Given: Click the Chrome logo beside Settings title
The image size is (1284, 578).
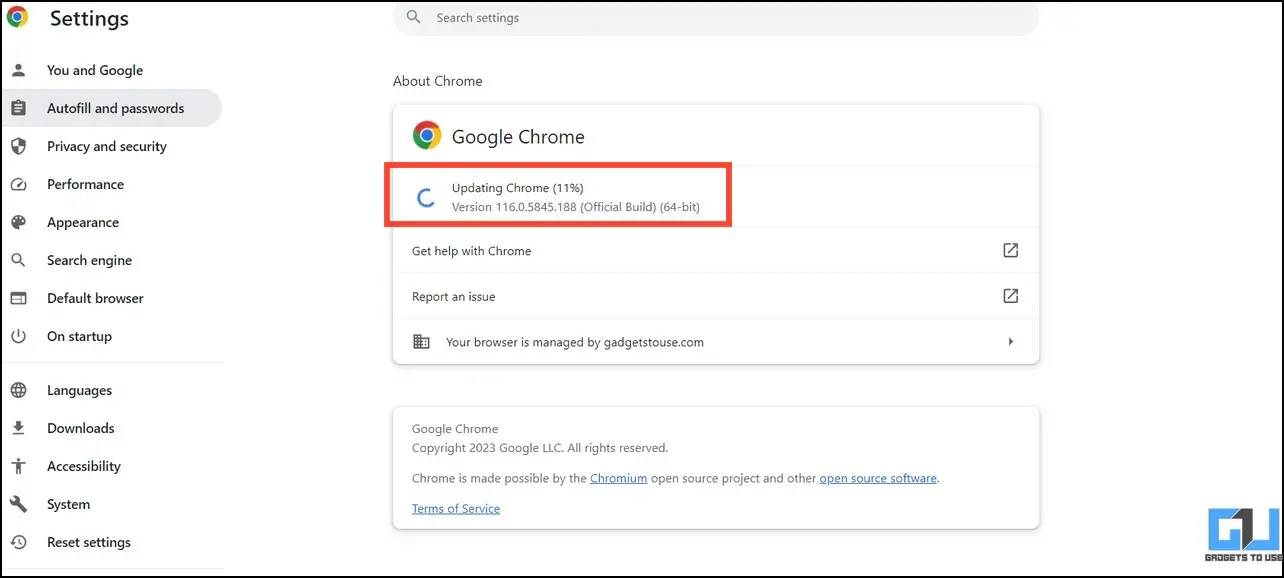Looking at the screenshot, I should (x=17, y=17).
